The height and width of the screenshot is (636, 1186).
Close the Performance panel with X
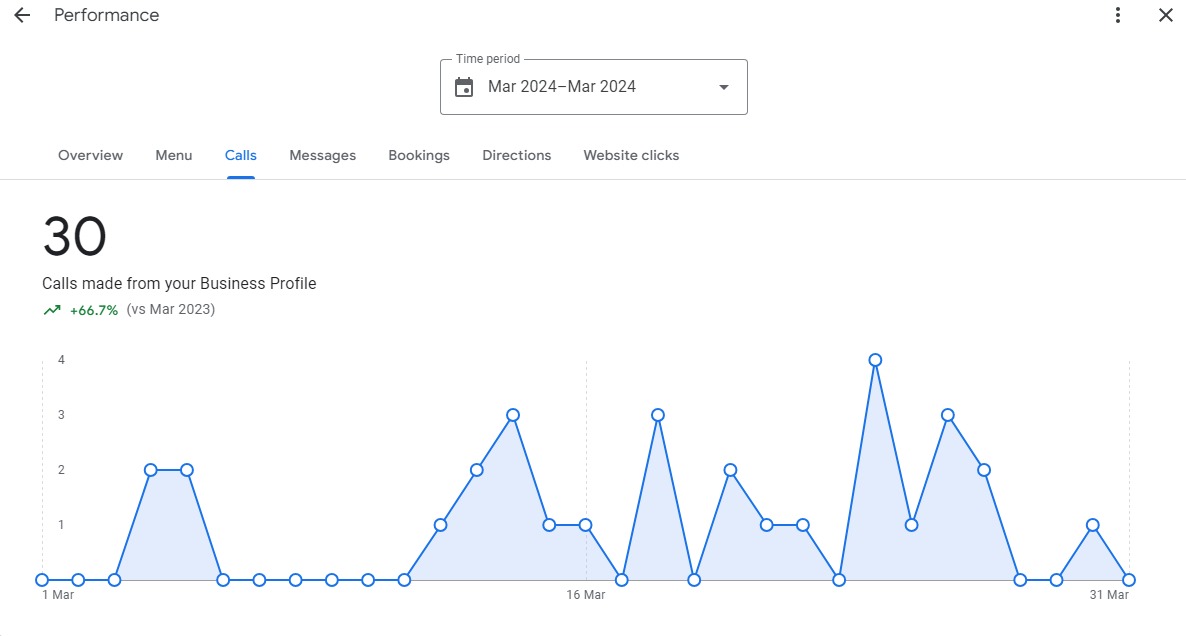pyautogui.click(x=1166, y=15)
